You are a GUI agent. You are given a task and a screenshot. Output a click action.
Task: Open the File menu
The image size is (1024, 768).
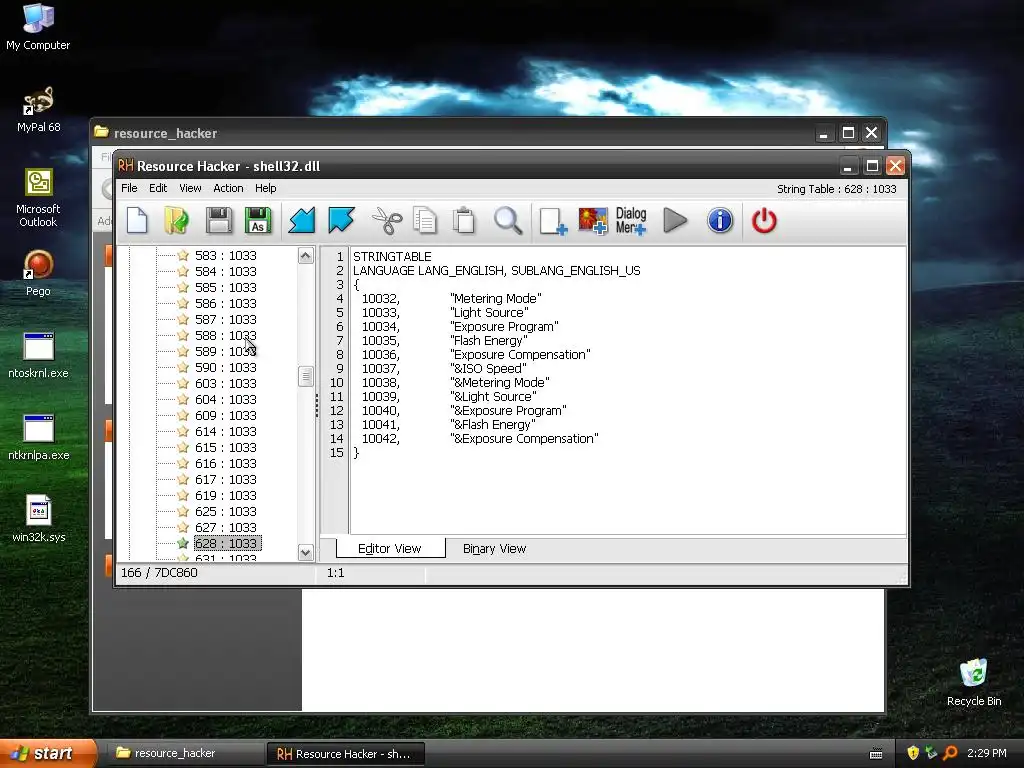[129, 188]
